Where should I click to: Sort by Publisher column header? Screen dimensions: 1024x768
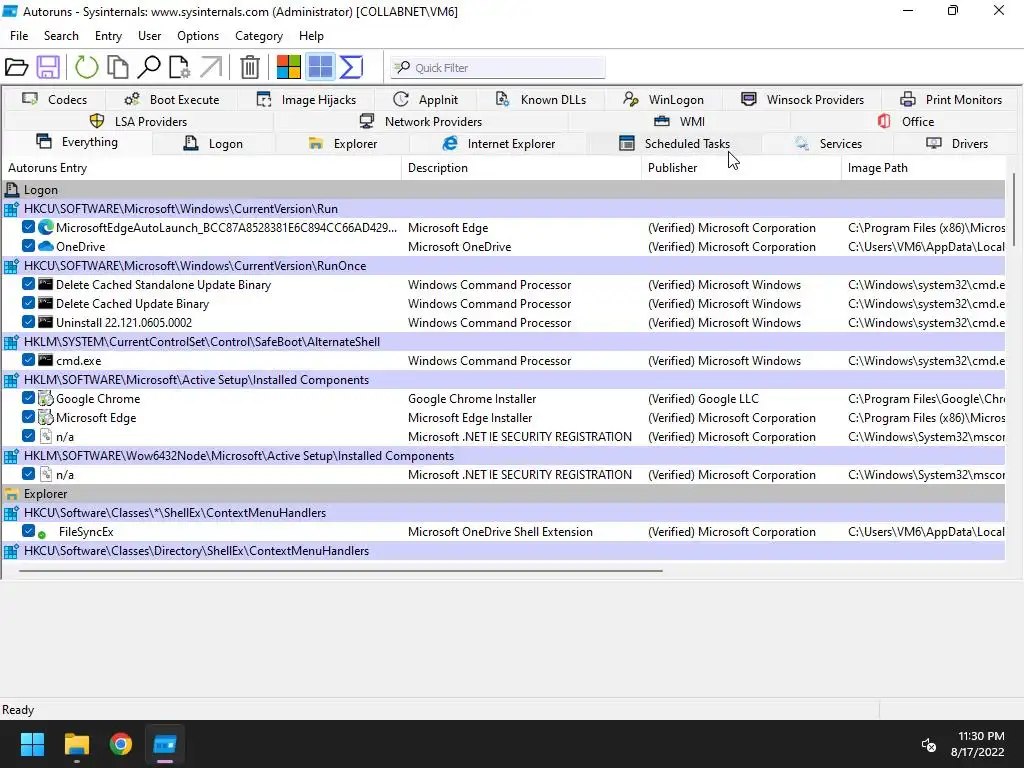point(741,168)
